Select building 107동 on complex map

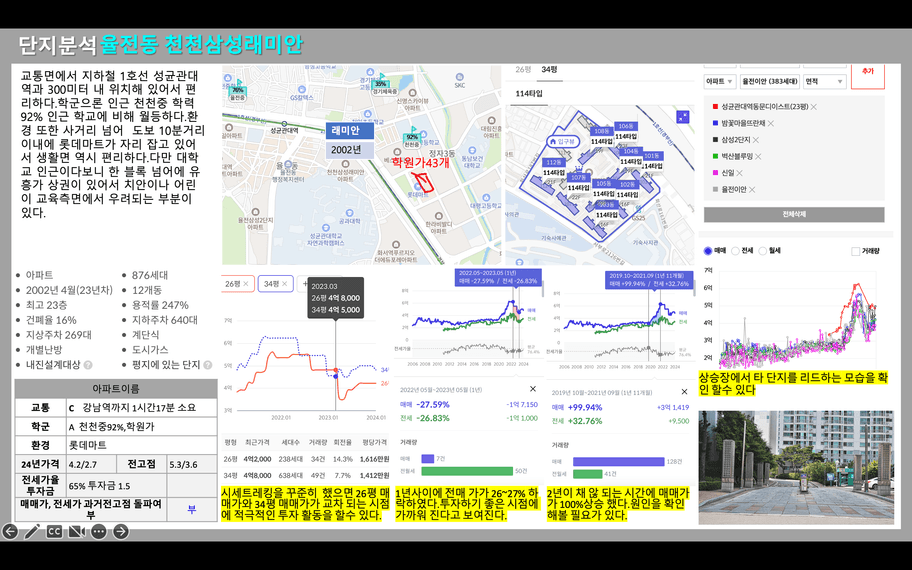578,177
